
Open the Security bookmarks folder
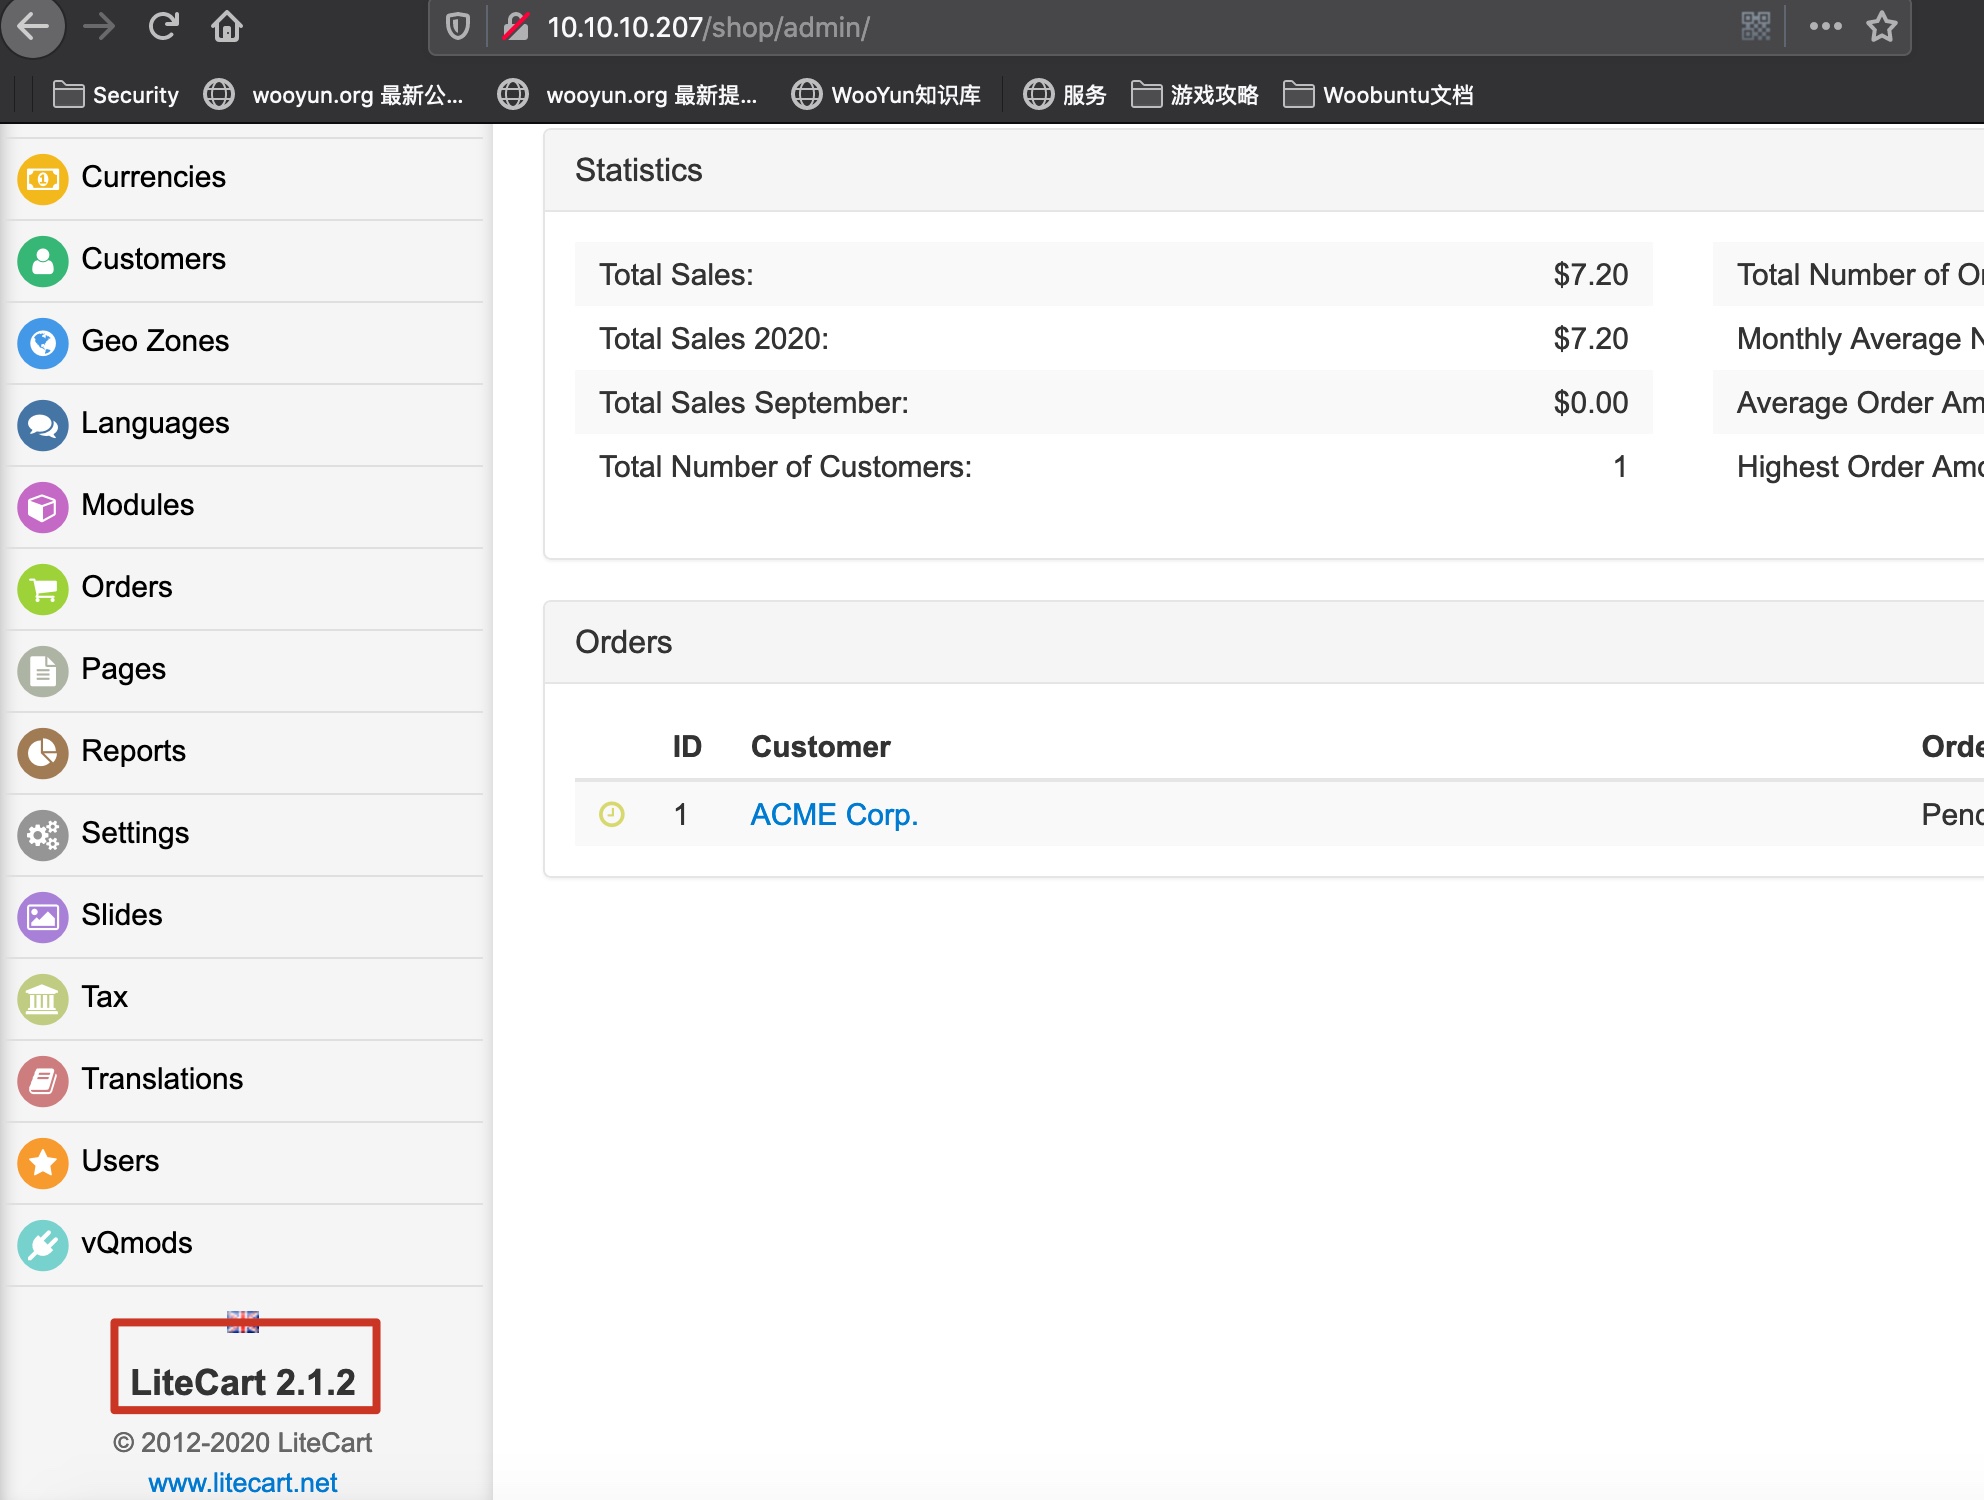pyautogui.click(x=116, y=95)
